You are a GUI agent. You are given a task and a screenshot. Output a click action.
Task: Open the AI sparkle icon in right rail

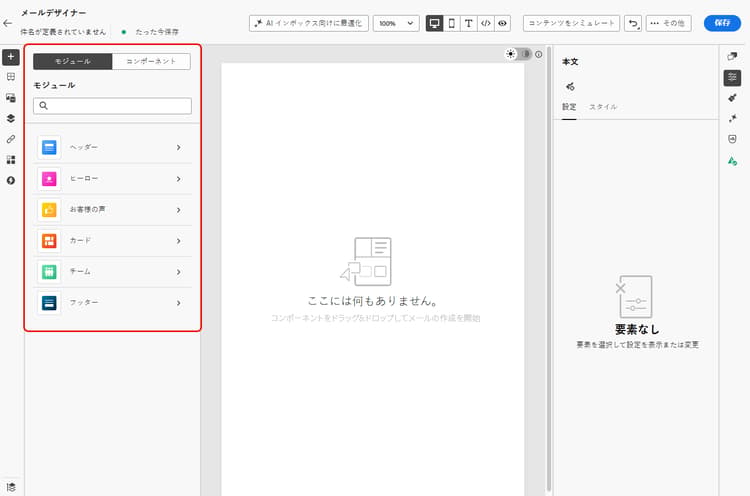pos(732,119)
